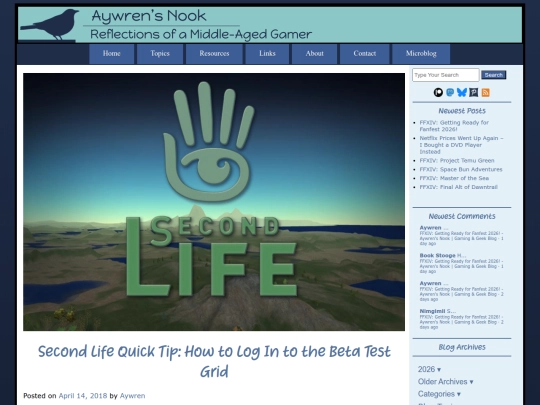Click the April 14, 2018 post date
The width and height of the screenshot is (540, 405).
click(83, 396)
